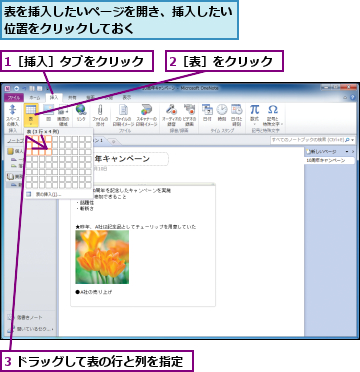Collapse the ribbon with the small arrow
The width and height of the screenshot is (360, 372).
point(346,97)
